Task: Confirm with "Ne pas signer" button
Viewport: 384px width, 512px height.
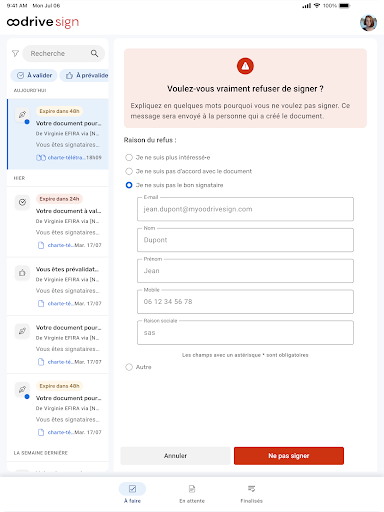Action: tap(289, 456)
